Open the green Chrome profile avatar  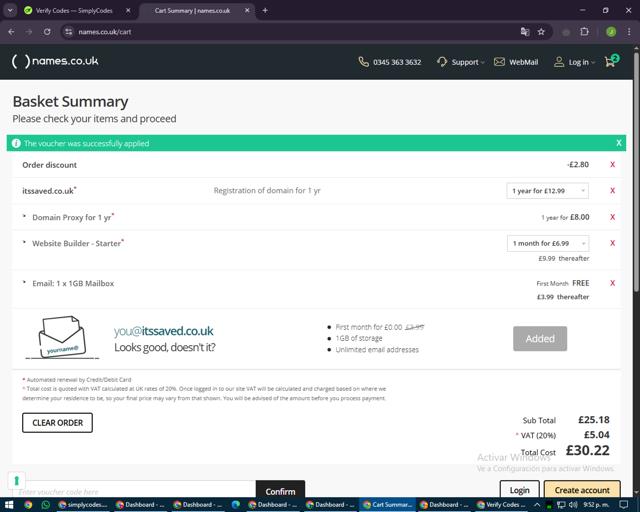pyautogui.click(x=611, y=31)
